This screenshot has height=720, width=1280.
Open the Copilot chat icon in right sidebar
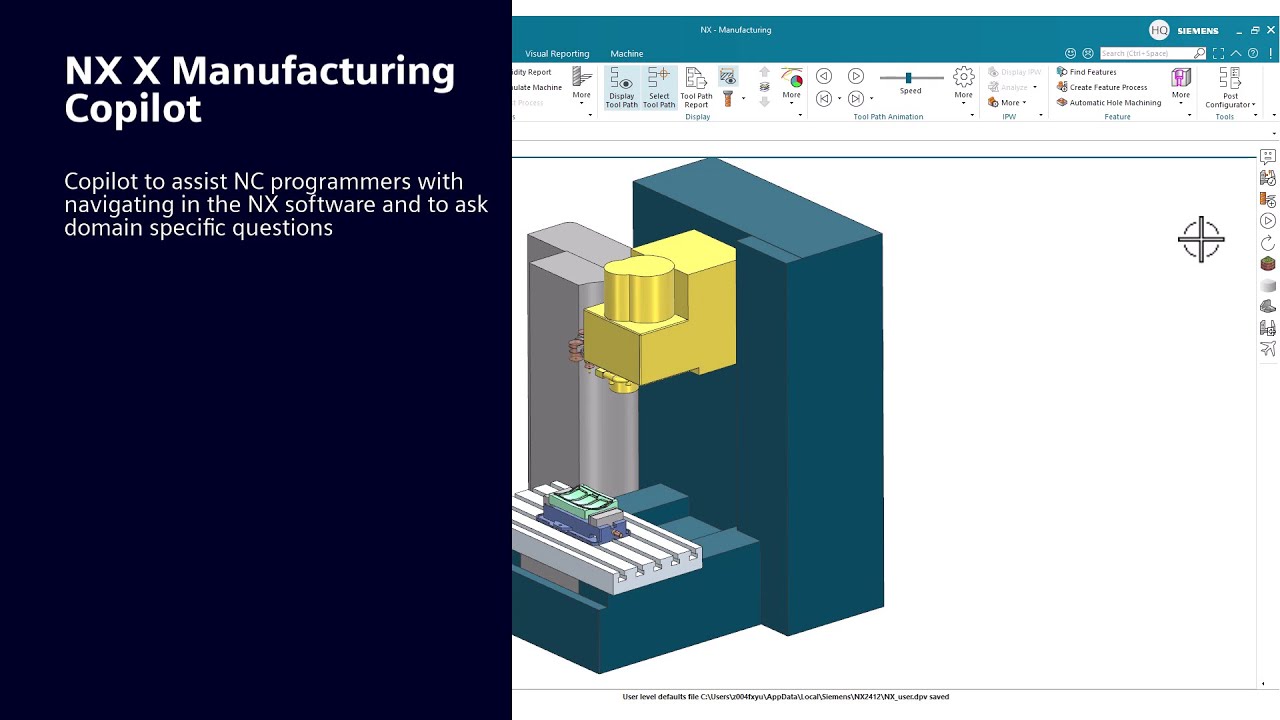click(1268, 157)
